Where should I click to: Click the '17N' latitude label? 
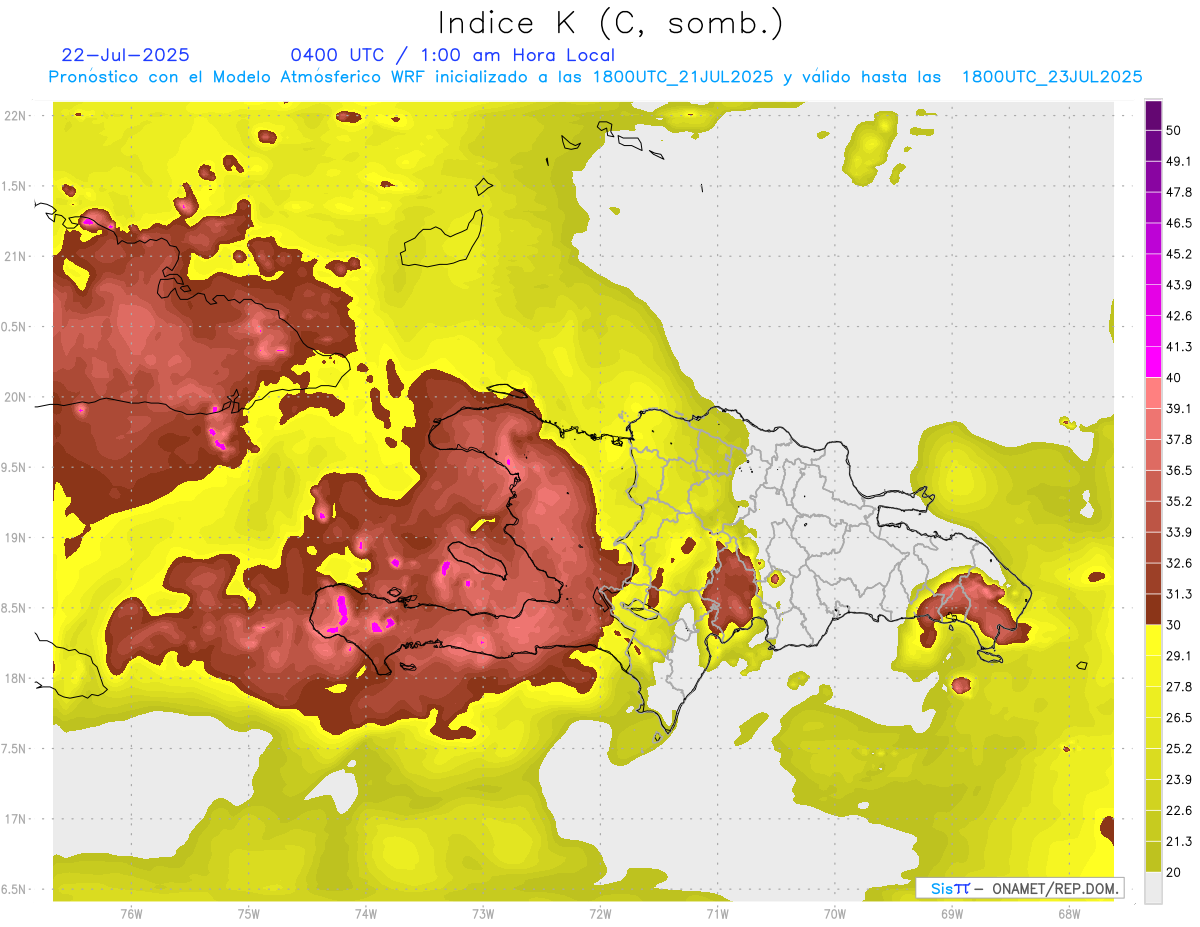pyautogui.click(x=14, y=819)
